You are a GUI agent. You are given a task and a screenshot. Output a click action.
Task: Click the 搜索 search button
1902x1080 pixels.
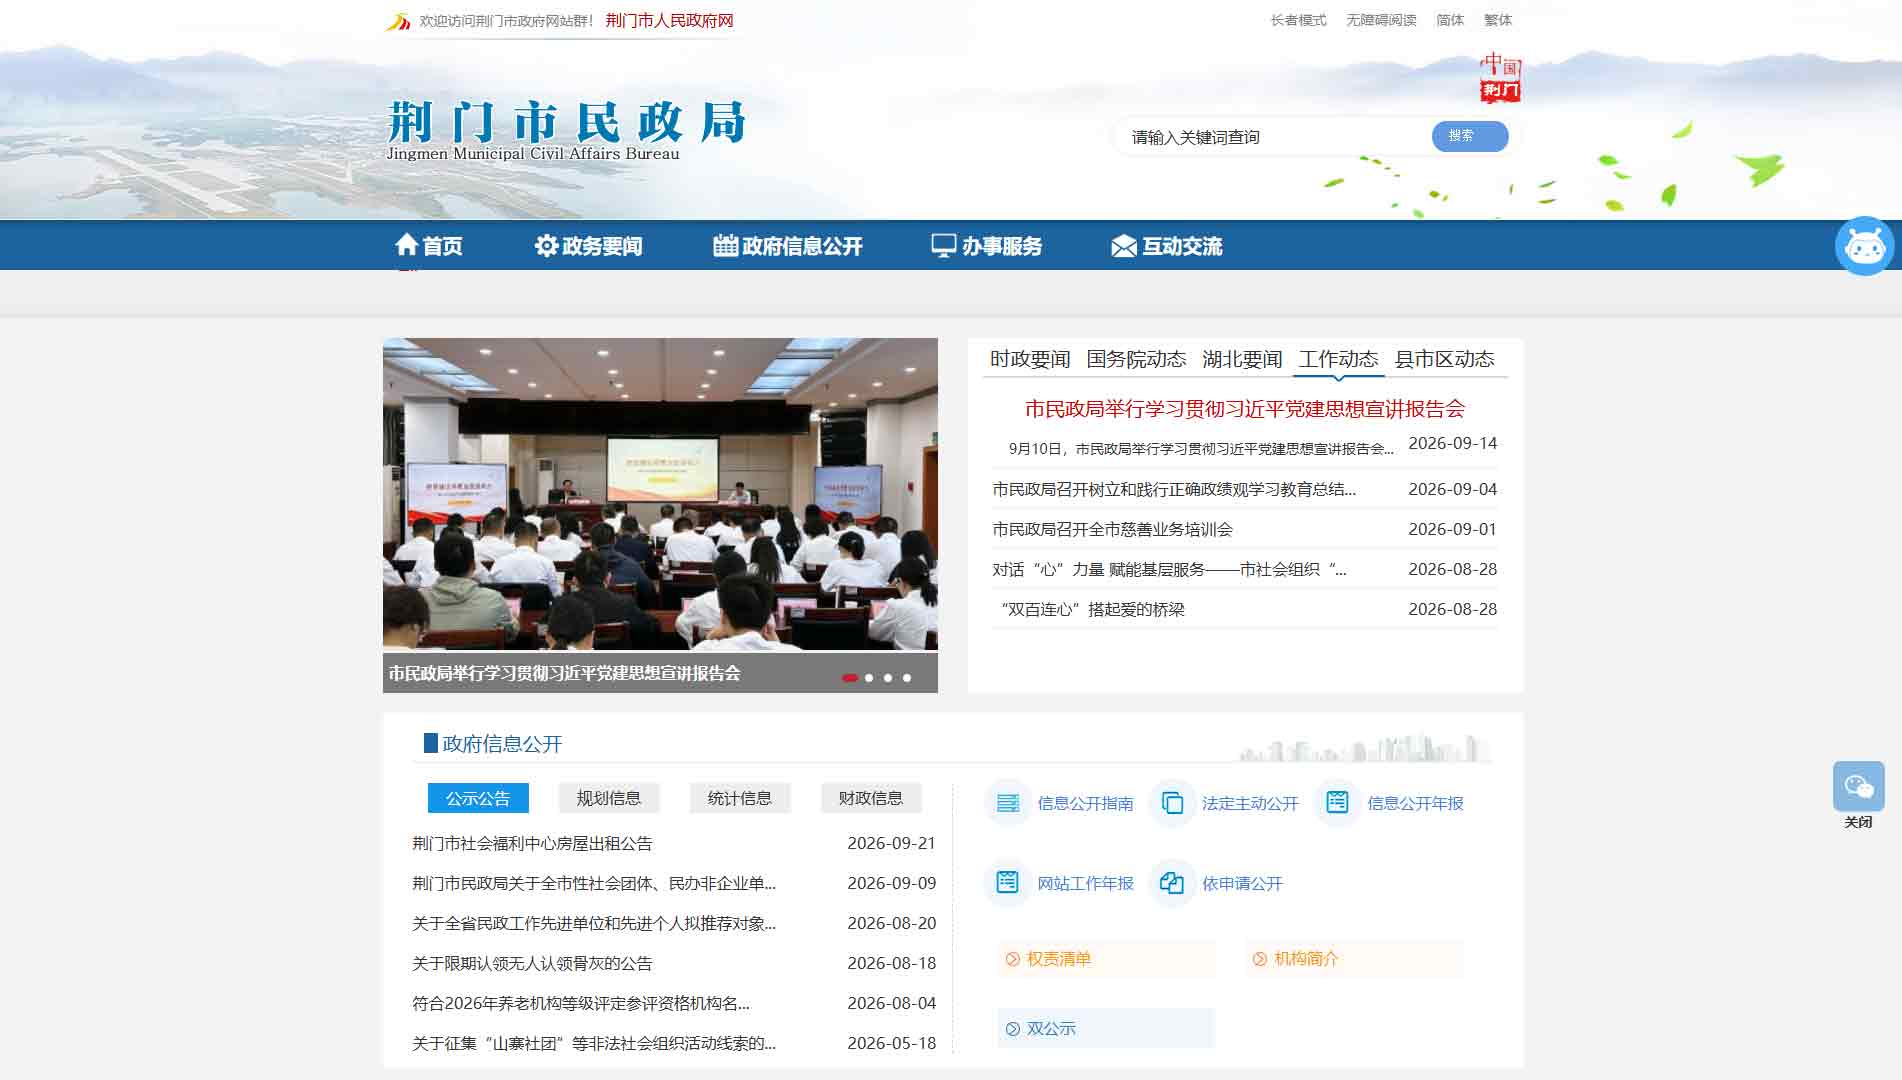1470,136
